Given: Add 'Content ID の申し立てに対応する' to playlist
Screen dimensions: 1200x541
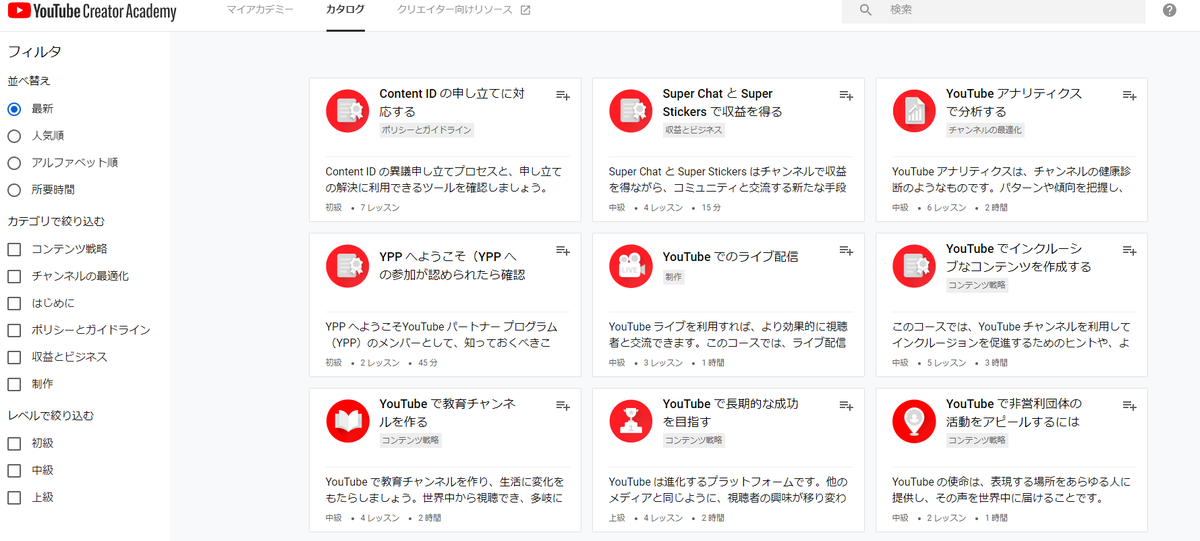Looking at the screenshot, I should point(563,95).
